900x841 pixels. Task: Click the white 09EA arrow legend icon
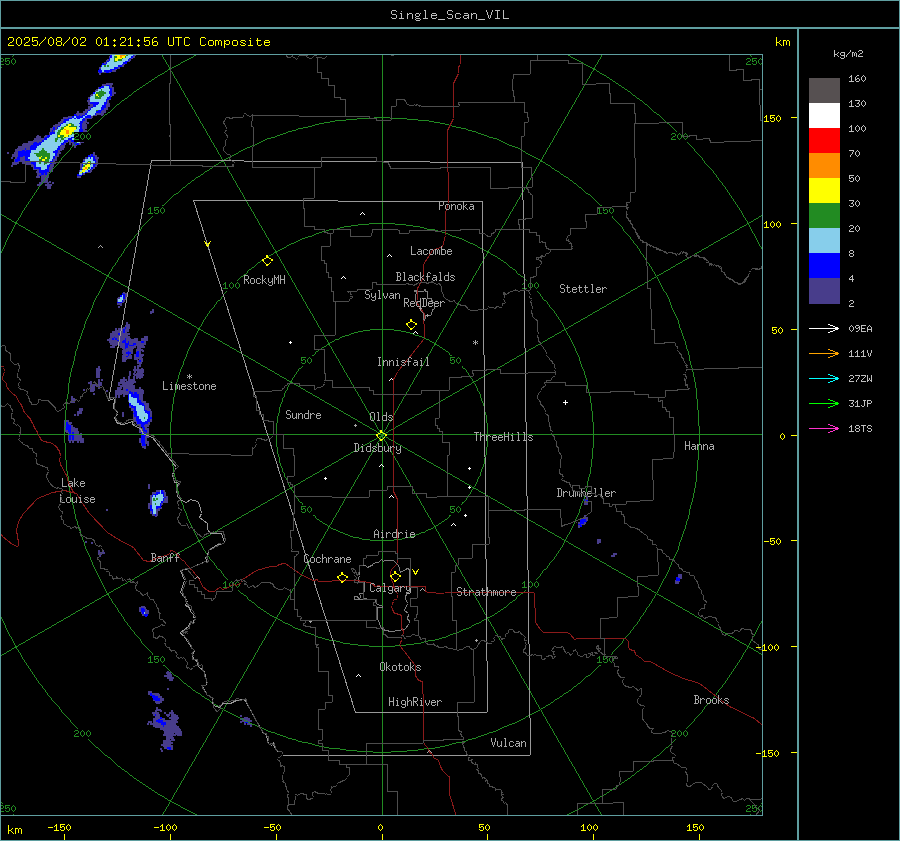[x=824, y=328]
